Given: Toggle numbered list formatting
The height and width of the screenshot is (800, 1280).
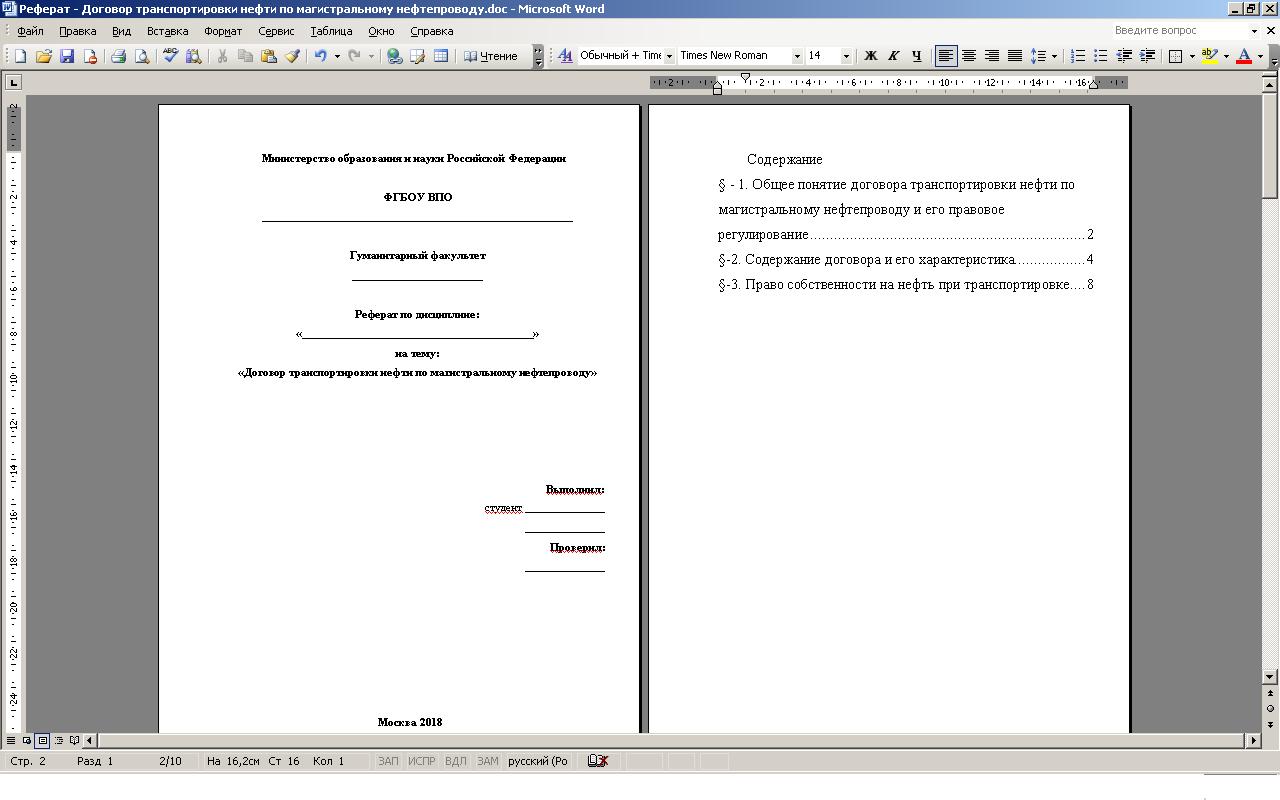Looking at the screenshot, I should point(1078,56).
